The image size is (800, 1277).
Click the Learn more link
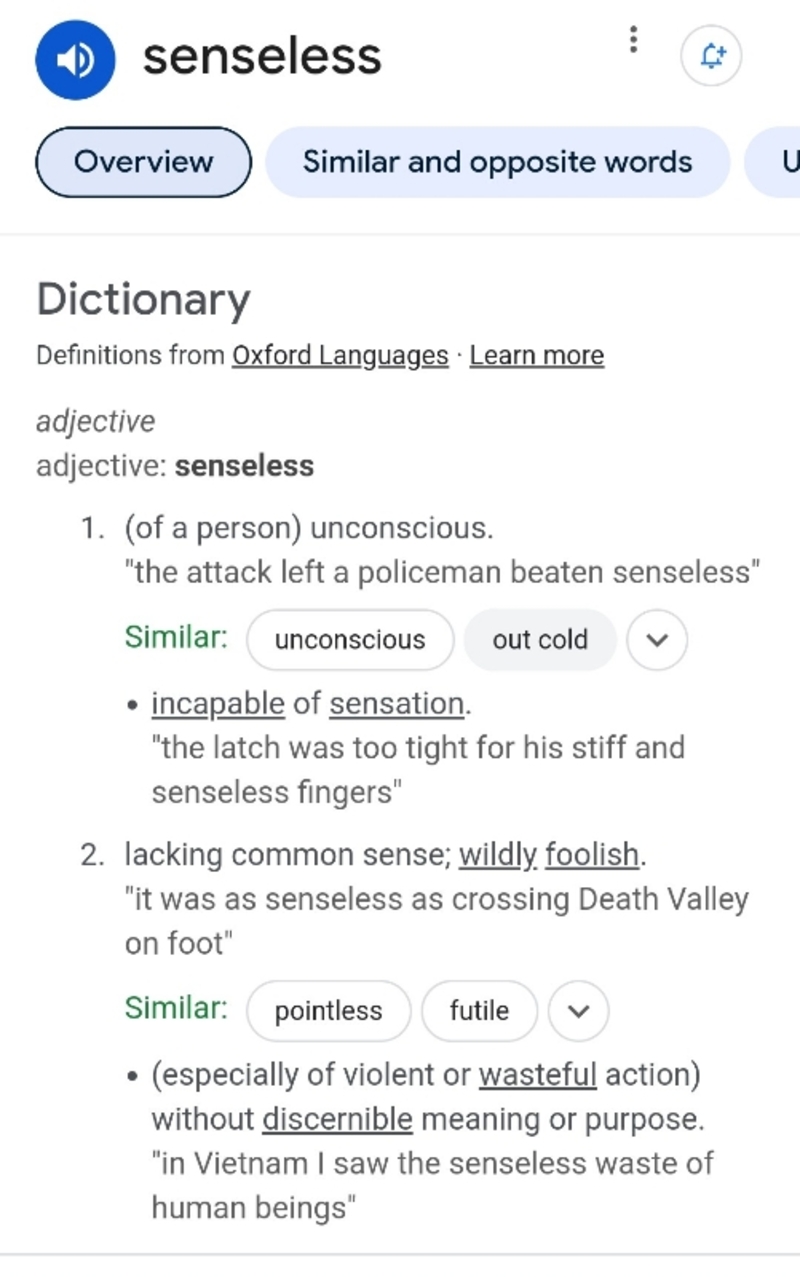coord(537,356)
